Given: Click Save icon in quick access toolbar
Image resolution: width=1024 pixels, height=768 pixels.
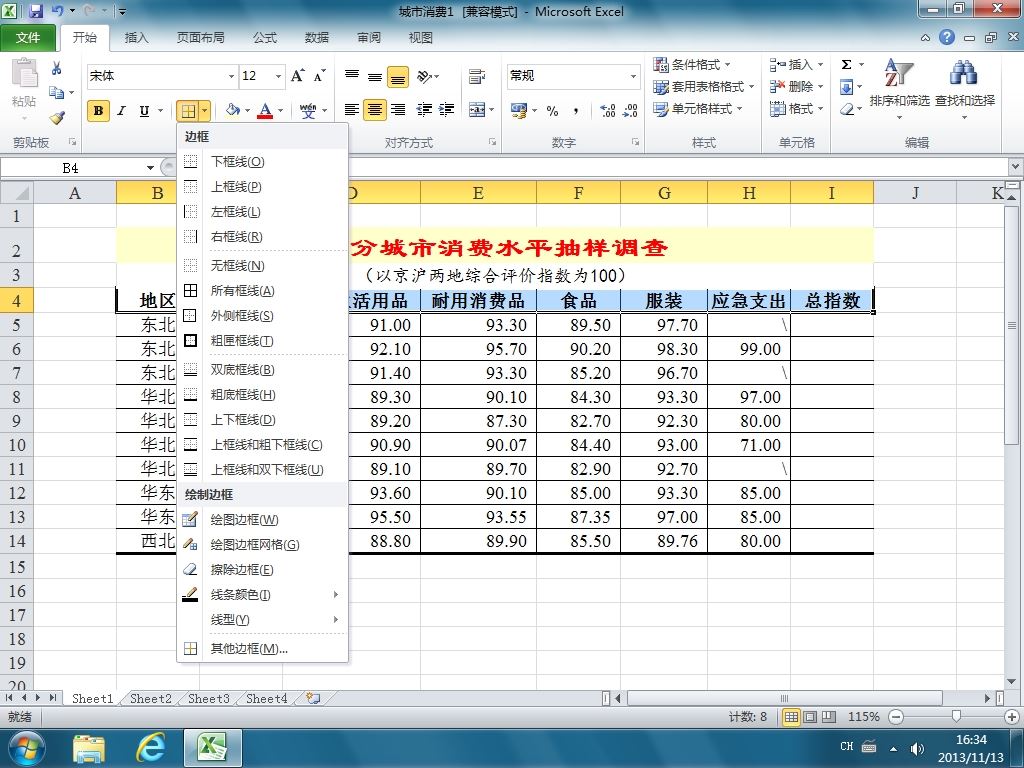Looking at the screenshot, I should [36, 11].
